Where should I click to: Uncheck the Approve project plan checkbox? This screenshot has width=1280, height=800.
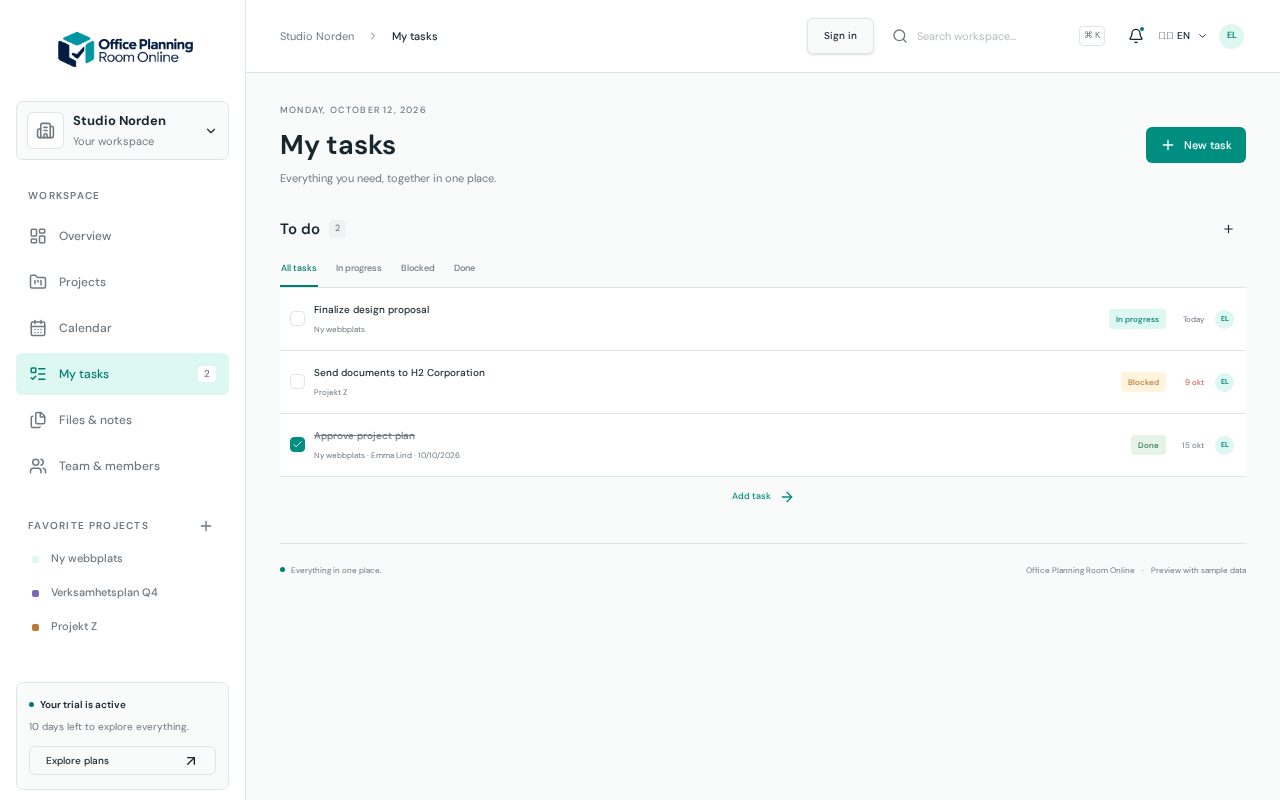297,445
